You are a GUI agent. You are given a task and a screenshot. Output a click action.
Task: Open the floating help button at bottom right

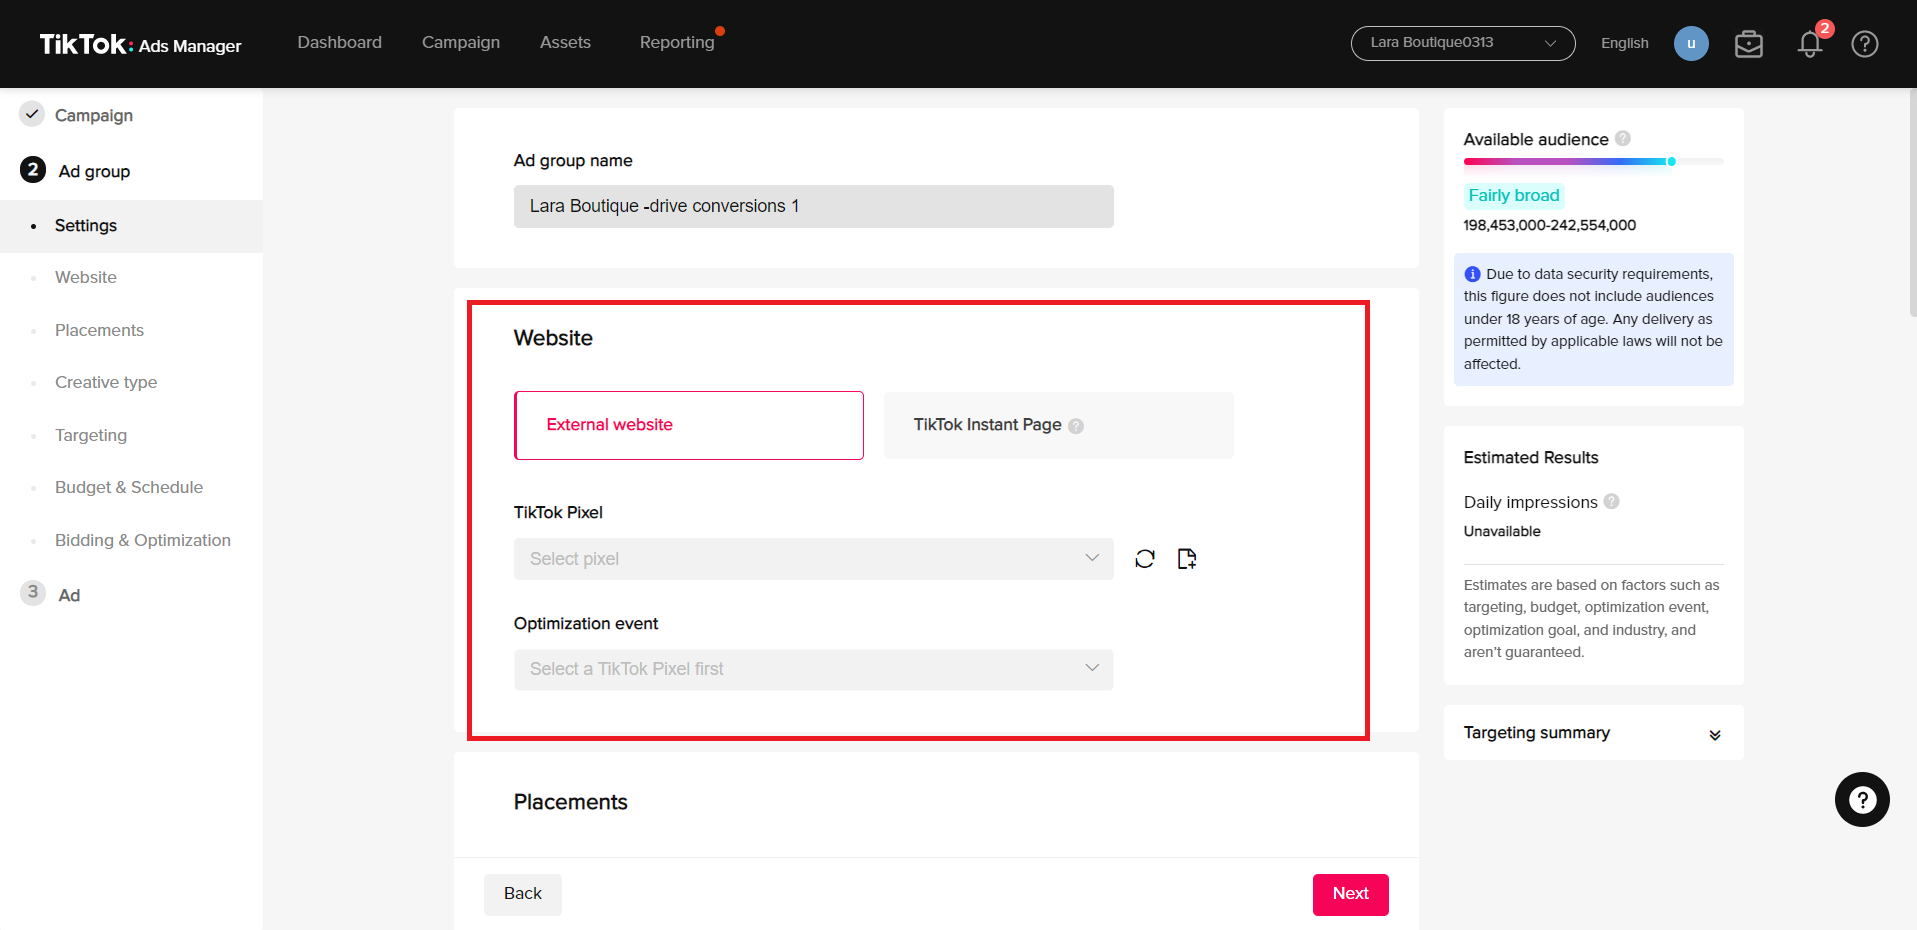[x=1861, y=799]
